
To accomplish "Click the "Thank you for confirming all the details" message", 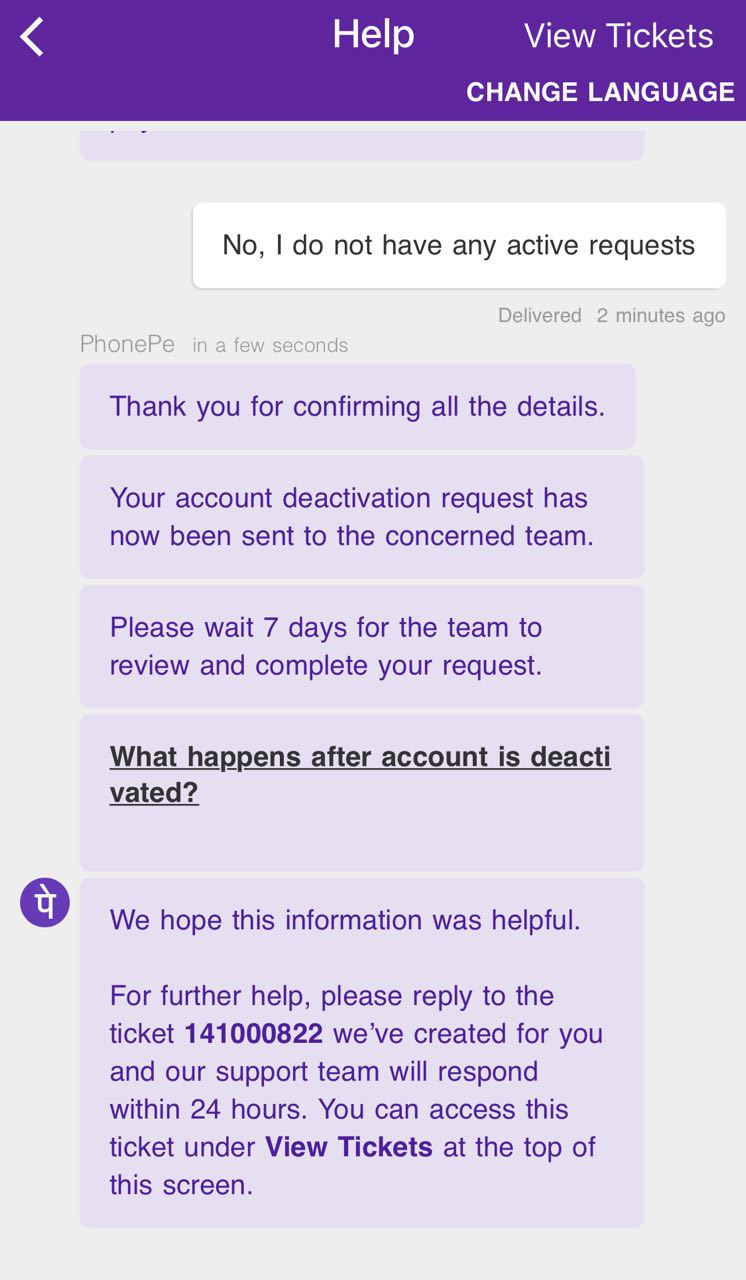I will click(357, 406).
